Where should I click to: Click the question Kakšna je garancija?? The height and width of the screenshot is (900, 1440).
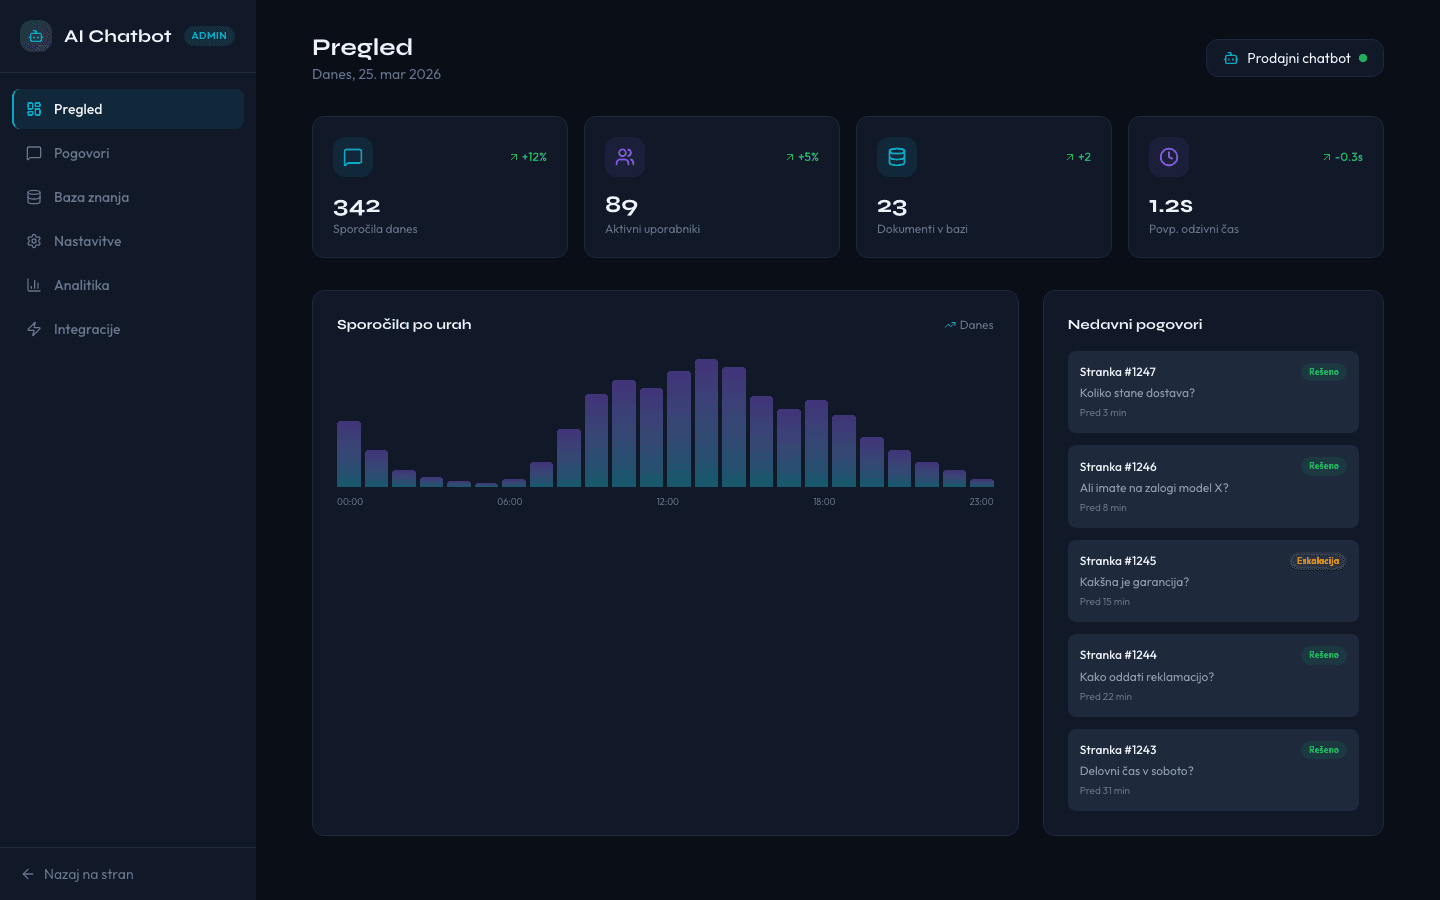tap(1134, 582)
